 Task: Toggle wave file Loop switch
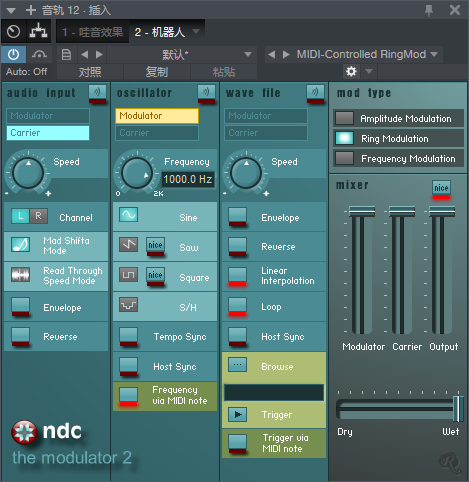pos(237,307)
